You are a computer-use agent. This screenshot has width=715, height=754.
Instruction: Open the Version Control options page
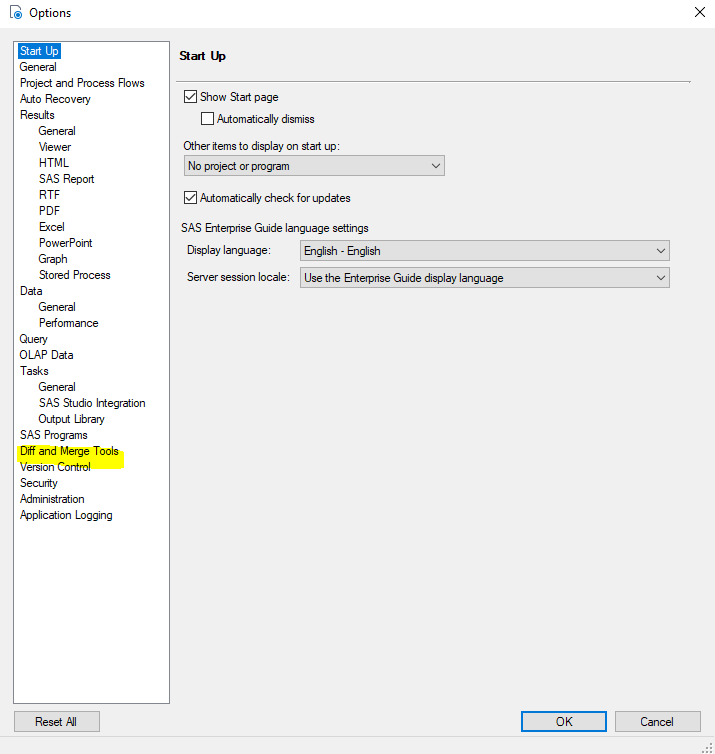[55, 467]
